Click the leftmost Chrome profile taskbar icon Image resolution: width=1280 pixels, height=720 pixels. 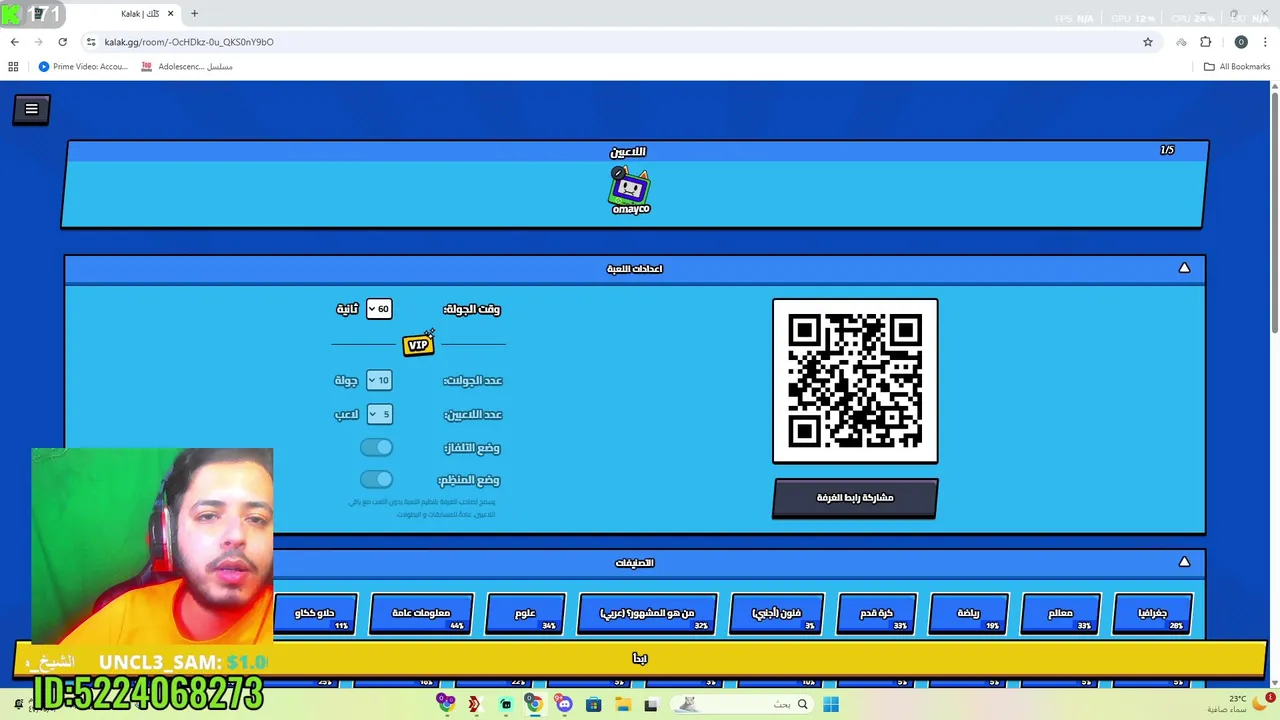tap(446, 704)
